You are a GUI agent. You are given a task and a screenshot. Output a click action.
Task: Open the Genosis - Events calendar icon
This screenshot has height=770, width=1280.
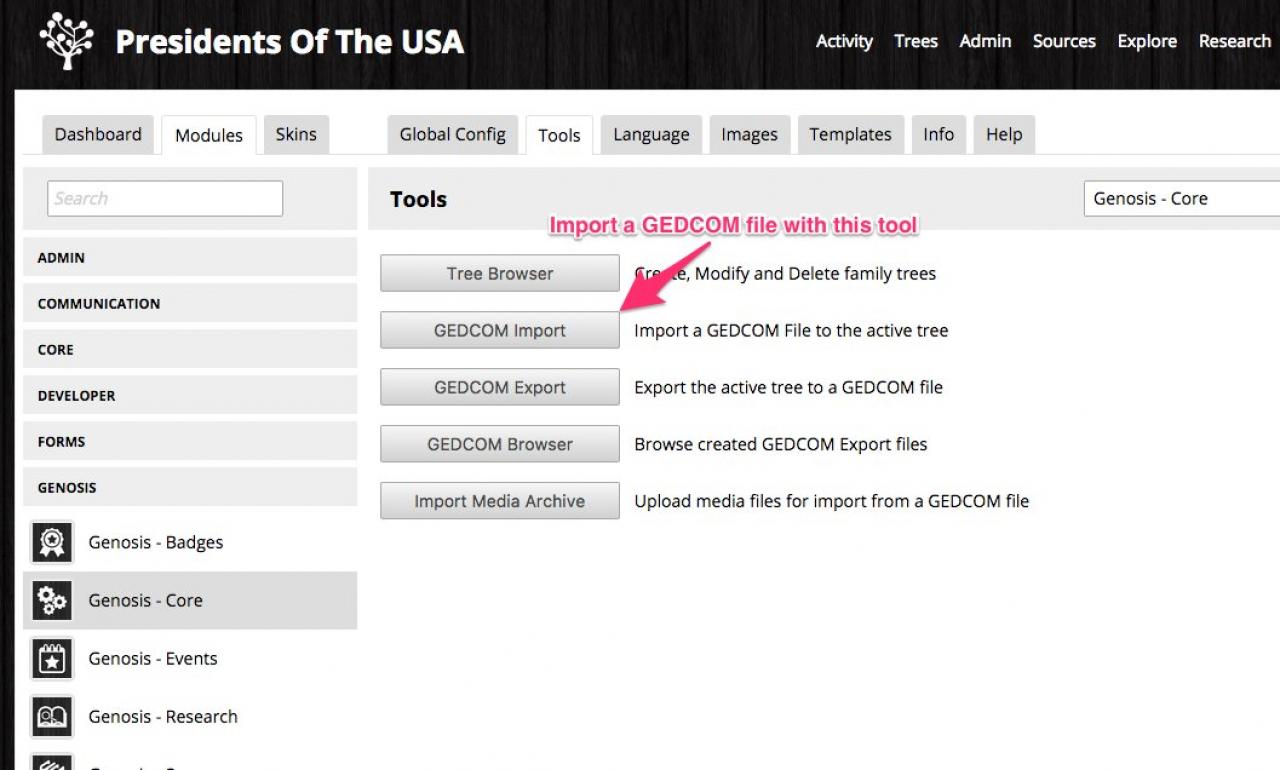tap(51, 659)
